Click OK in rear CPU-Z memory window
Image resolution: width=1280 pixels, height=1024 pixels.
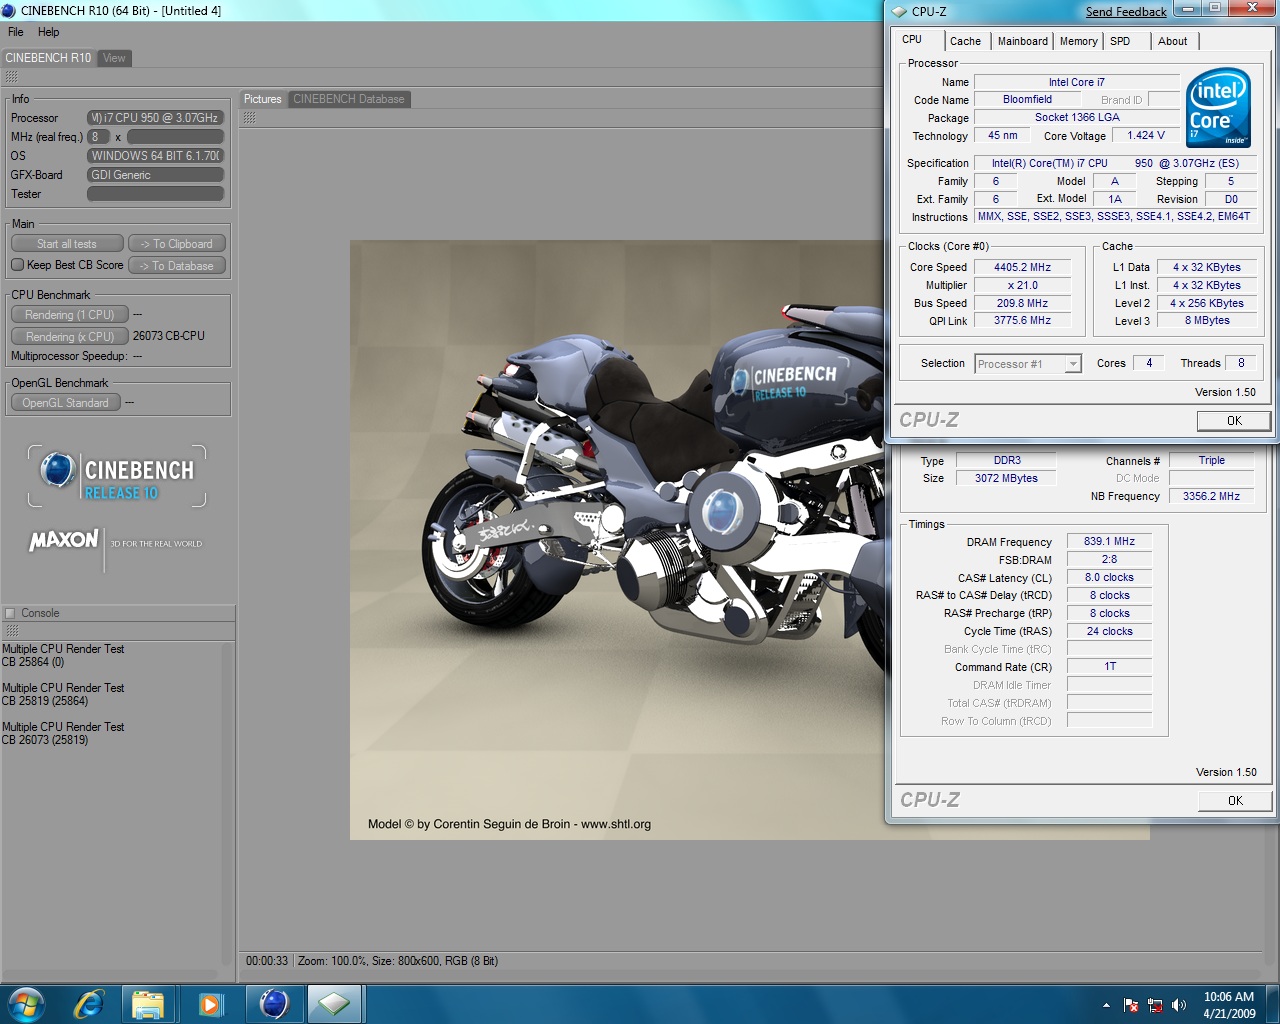pos(1235,801)
